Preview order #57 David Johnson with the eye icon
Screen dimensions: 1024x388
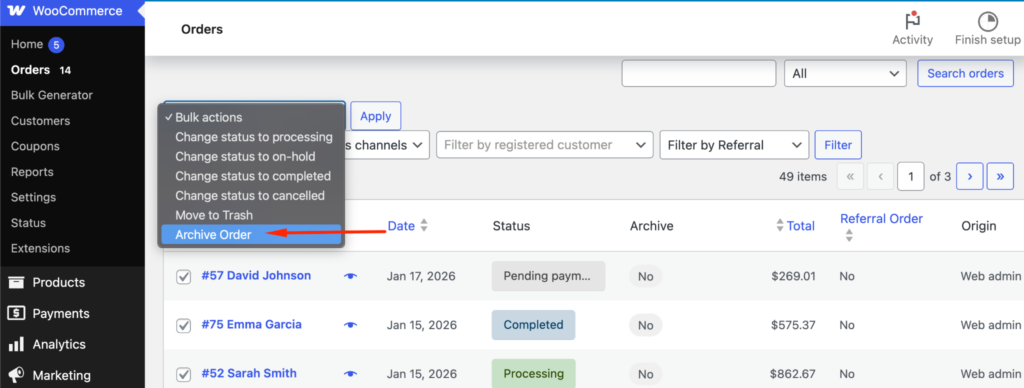tap(351, 276)
